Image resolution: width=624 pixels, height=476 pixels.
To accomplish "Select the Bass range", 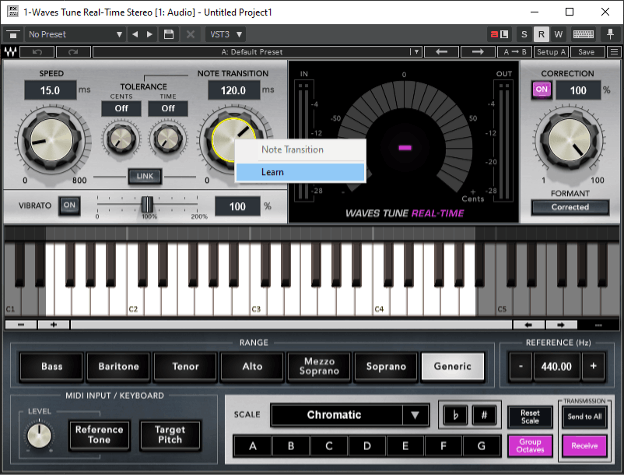I will [x=52, y=367].
